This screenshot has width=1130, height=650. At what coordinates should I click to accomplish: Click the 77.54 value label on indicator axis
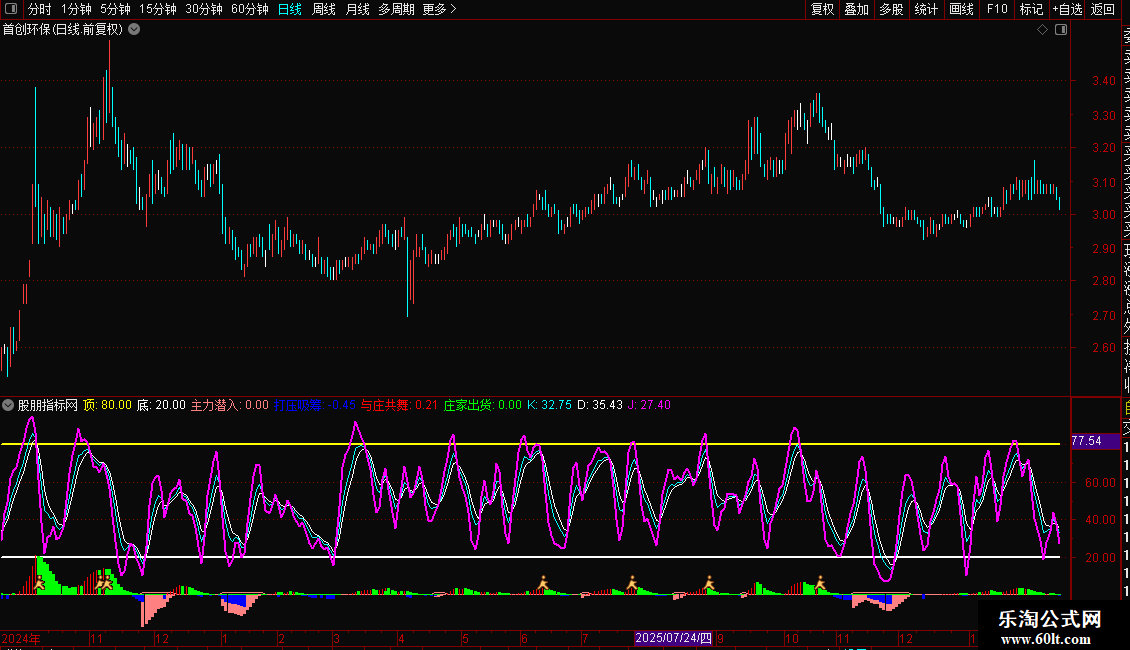tap(1087, 441)
